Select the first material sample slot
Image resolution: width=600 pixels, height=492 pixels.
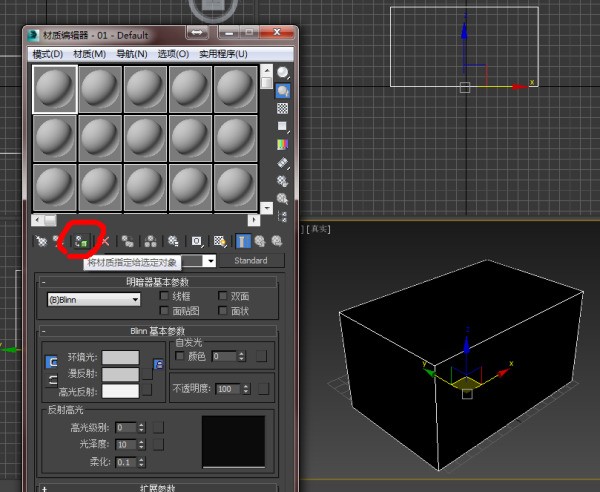pos(55,89)
